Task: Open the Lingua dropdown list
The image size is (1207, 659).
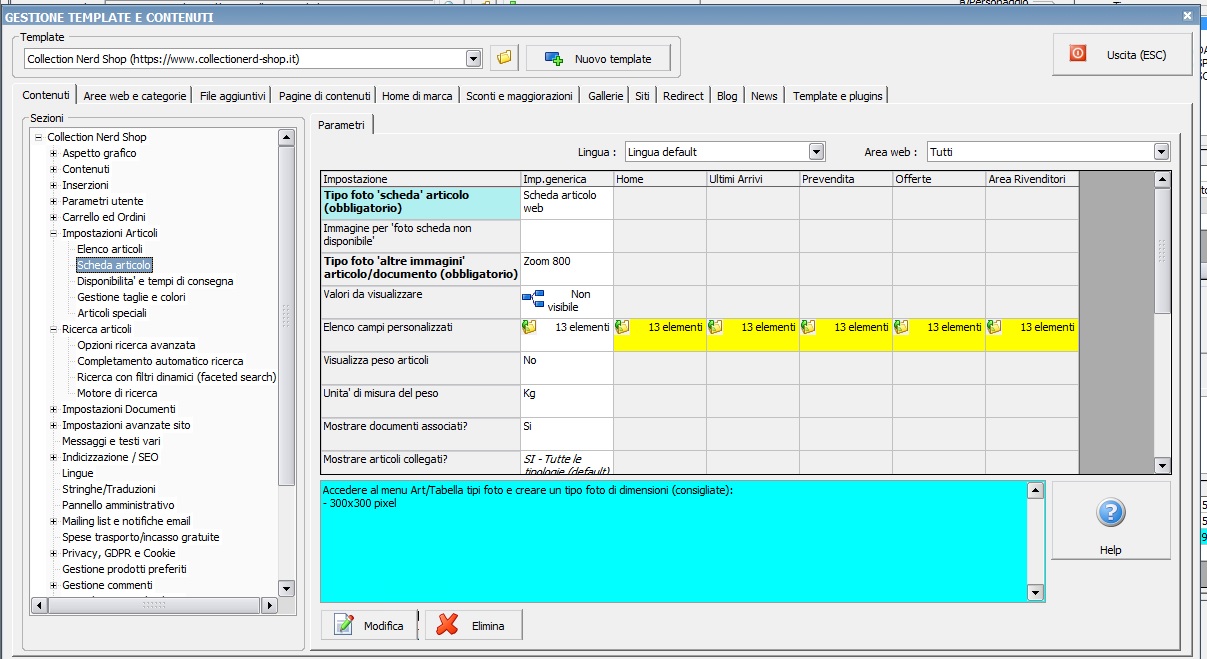Action: click(x=816, y=152)
